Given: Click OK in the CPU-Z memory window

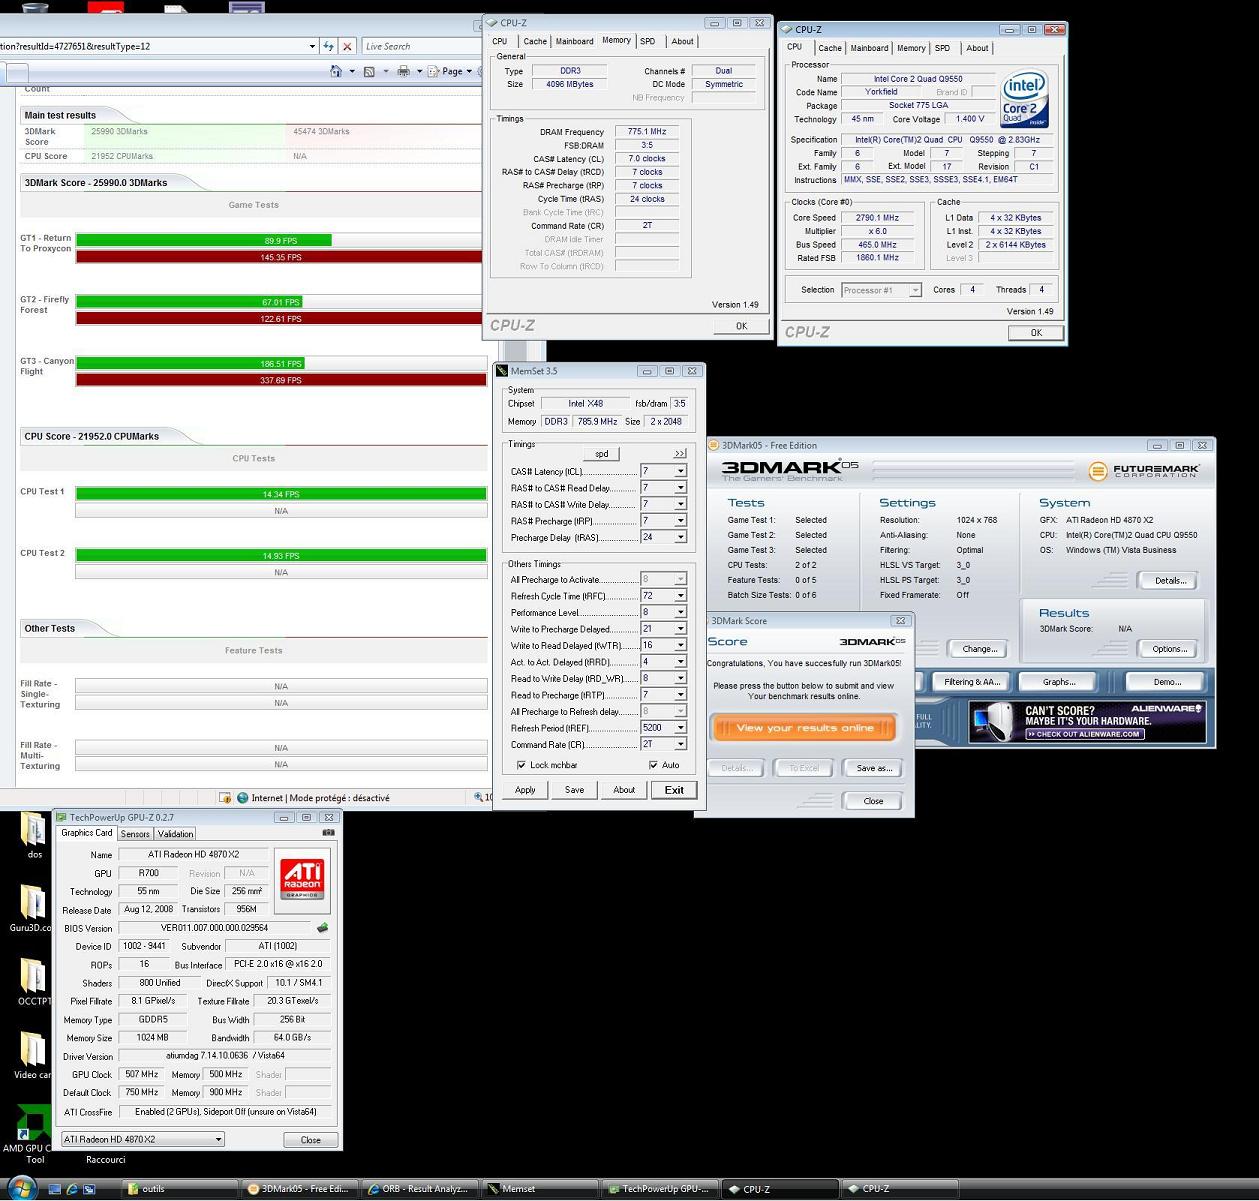Looking at the screenshot, I should tap(741, 326).
